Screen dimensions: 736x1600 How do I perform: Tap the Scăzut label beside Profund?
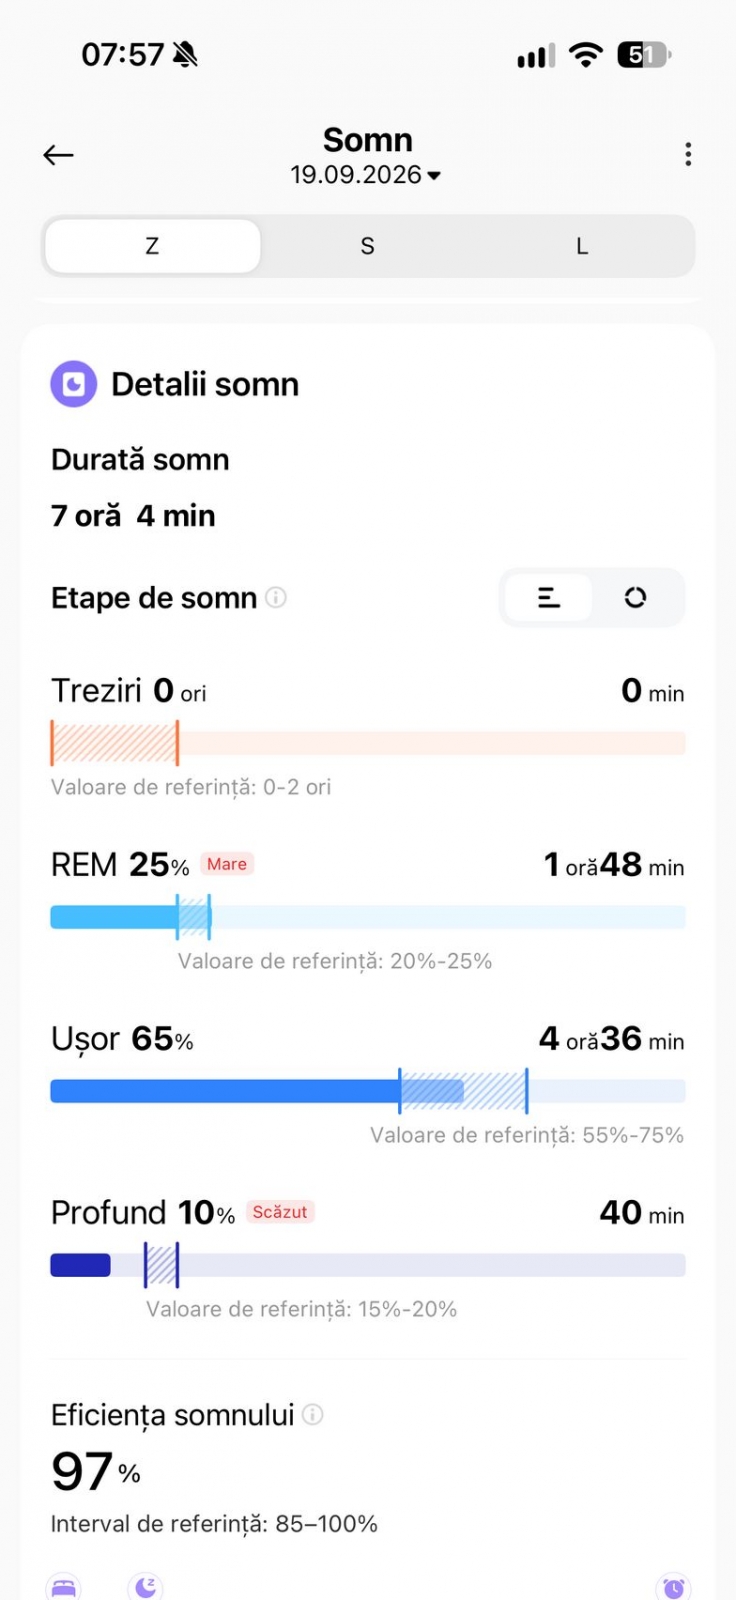pos(280,1212)
